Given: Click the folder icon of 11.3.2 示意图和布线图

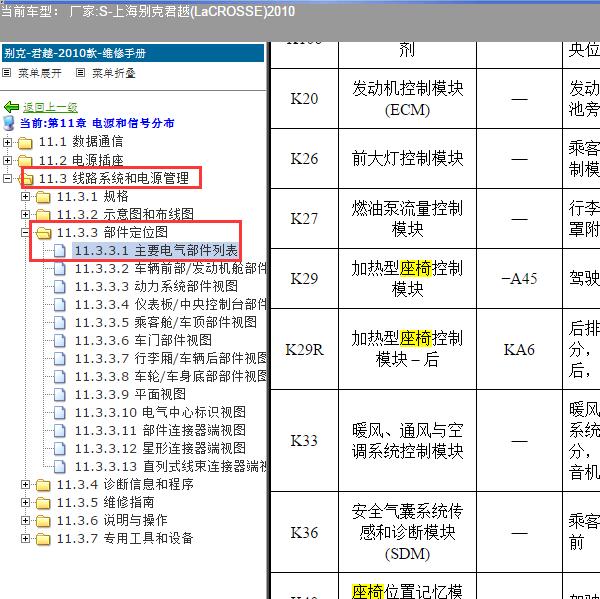Looking at the screenshot, I should [x=43, y=214].
